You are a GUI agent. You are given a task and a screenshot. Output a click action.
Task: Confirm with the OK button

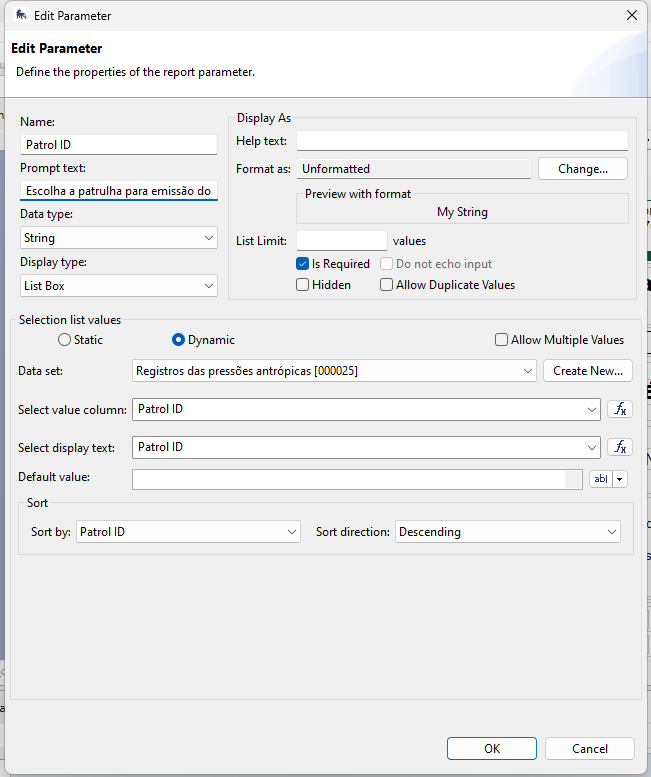coord(491,748)
